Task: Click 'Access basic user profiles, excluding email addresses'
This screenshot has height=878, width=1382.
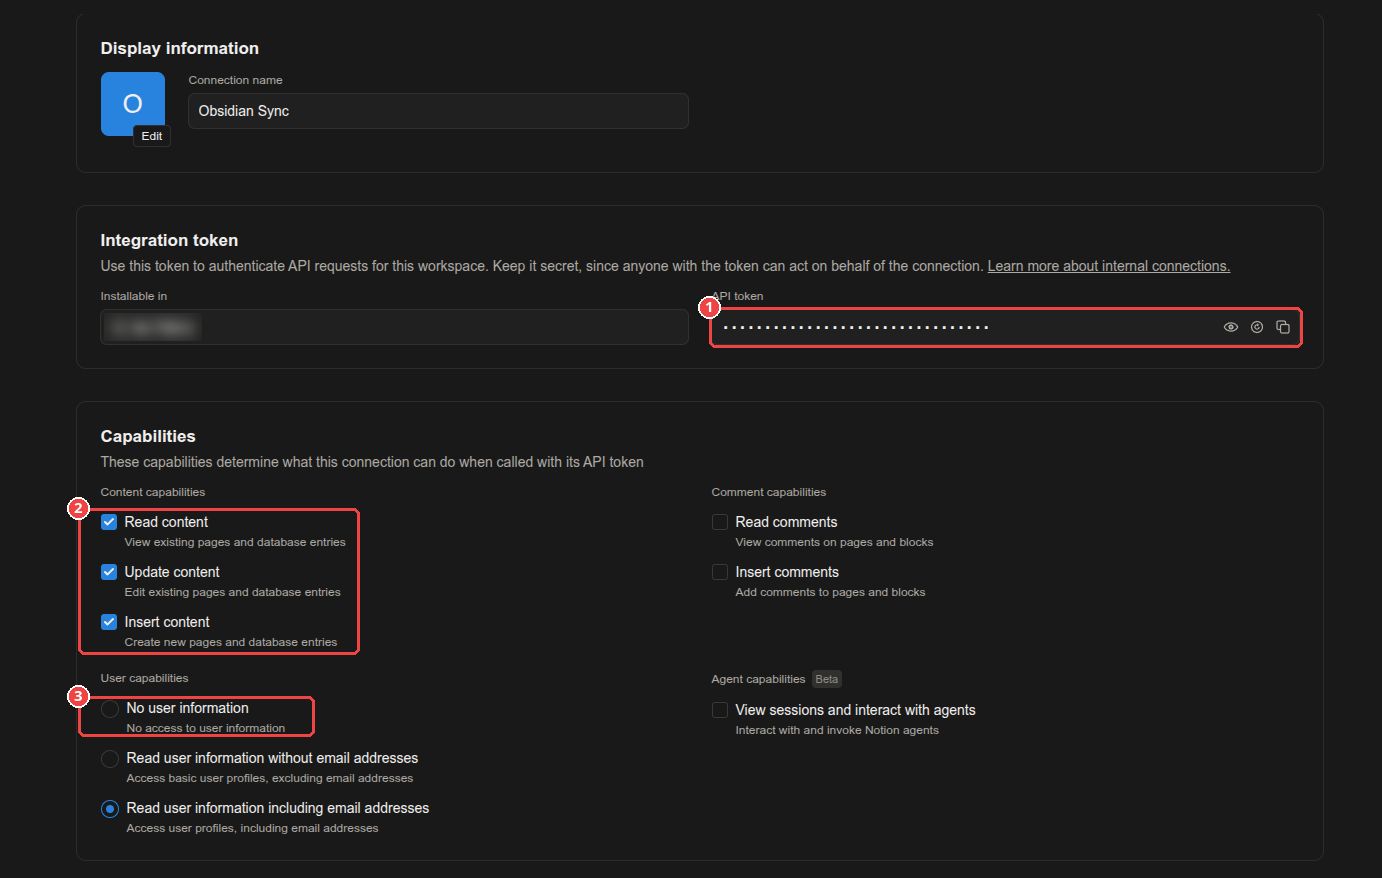Action: coord(270,778)
